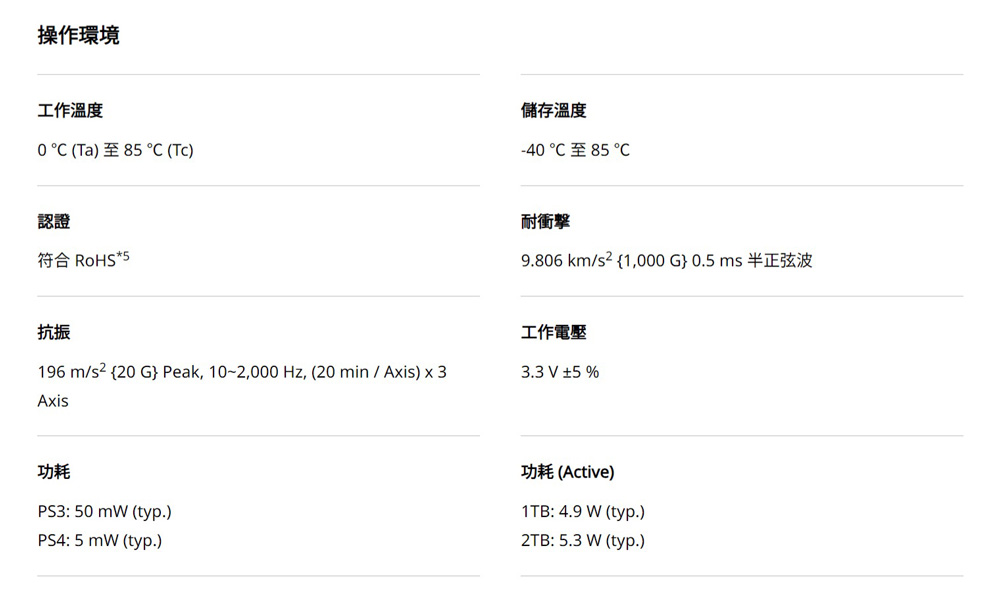This screenshot has height=602, width=1000.
Task: Click the PS4: 5 mW (typ.) line
Action: (x=100, y=541)
